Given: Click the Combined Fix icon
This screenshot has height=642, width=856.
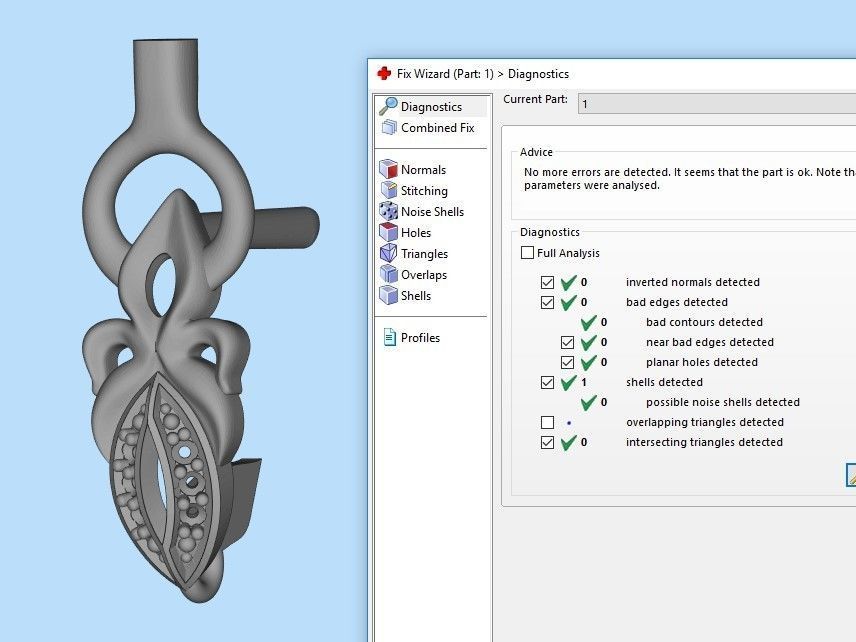Looking at the screenshot, I should point(389,127).
